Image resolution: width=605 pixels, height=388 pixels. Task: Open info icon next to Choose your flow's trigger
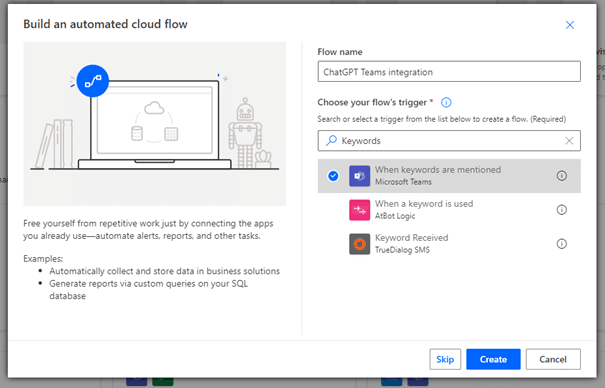click(446, 103)
